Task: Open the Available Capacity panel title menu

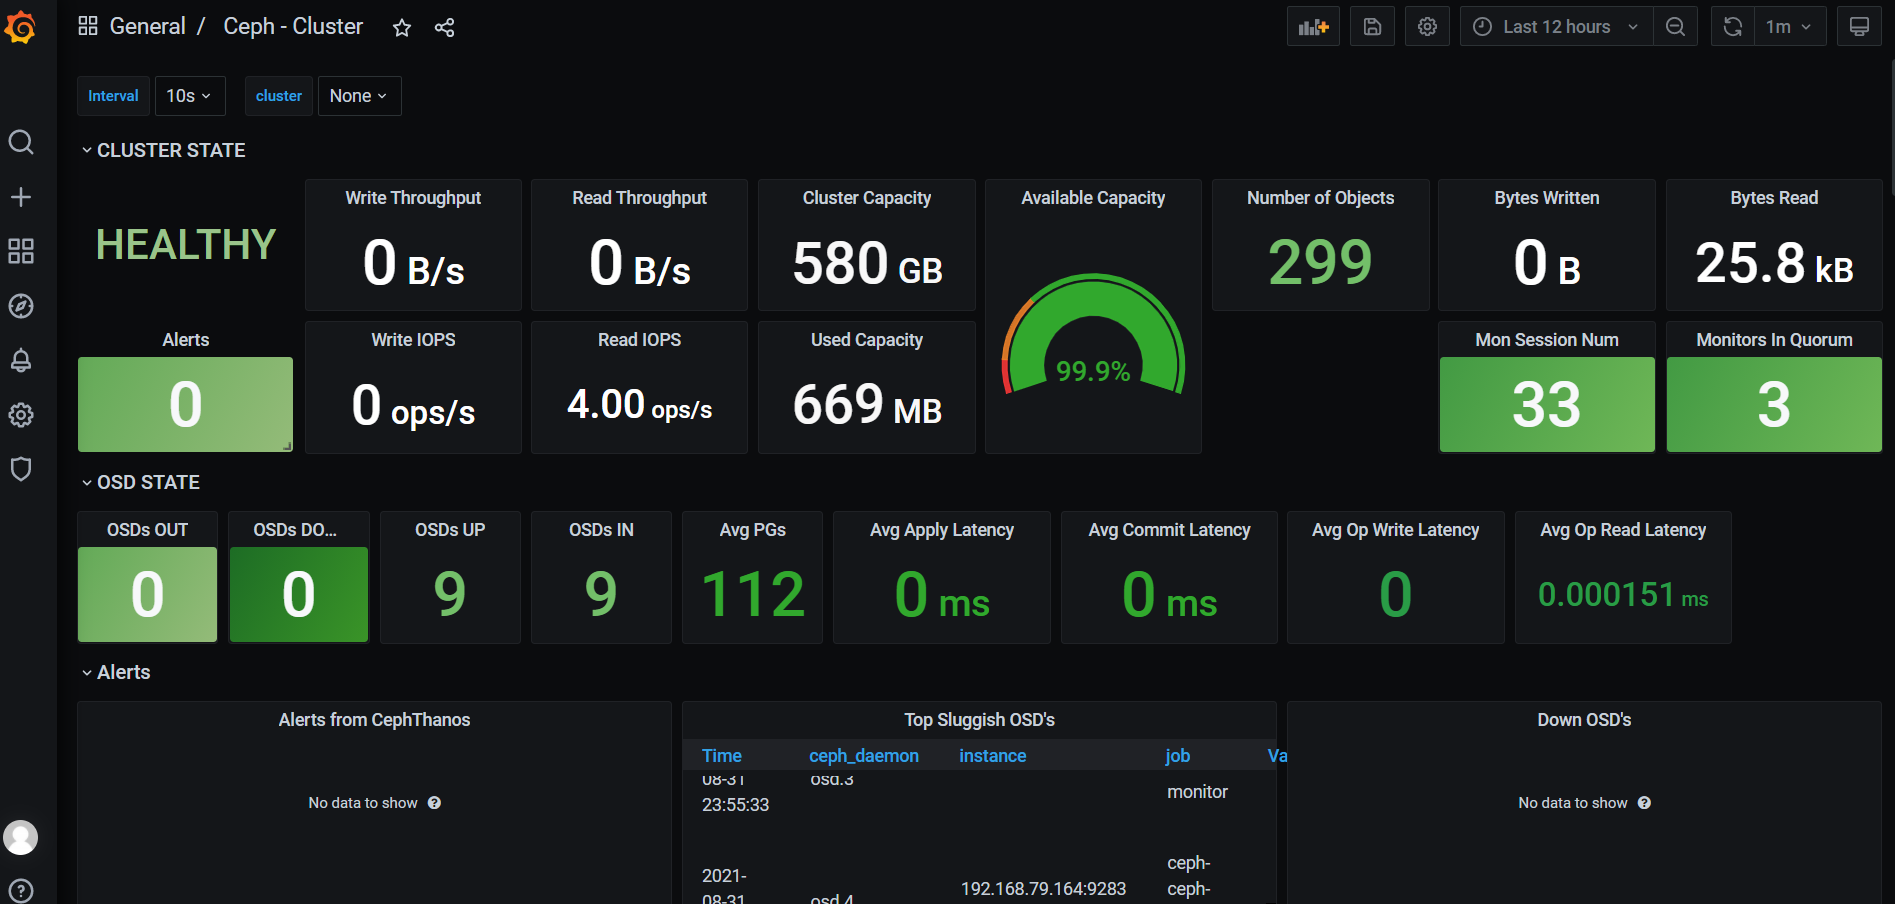Action: [1093, 198]
